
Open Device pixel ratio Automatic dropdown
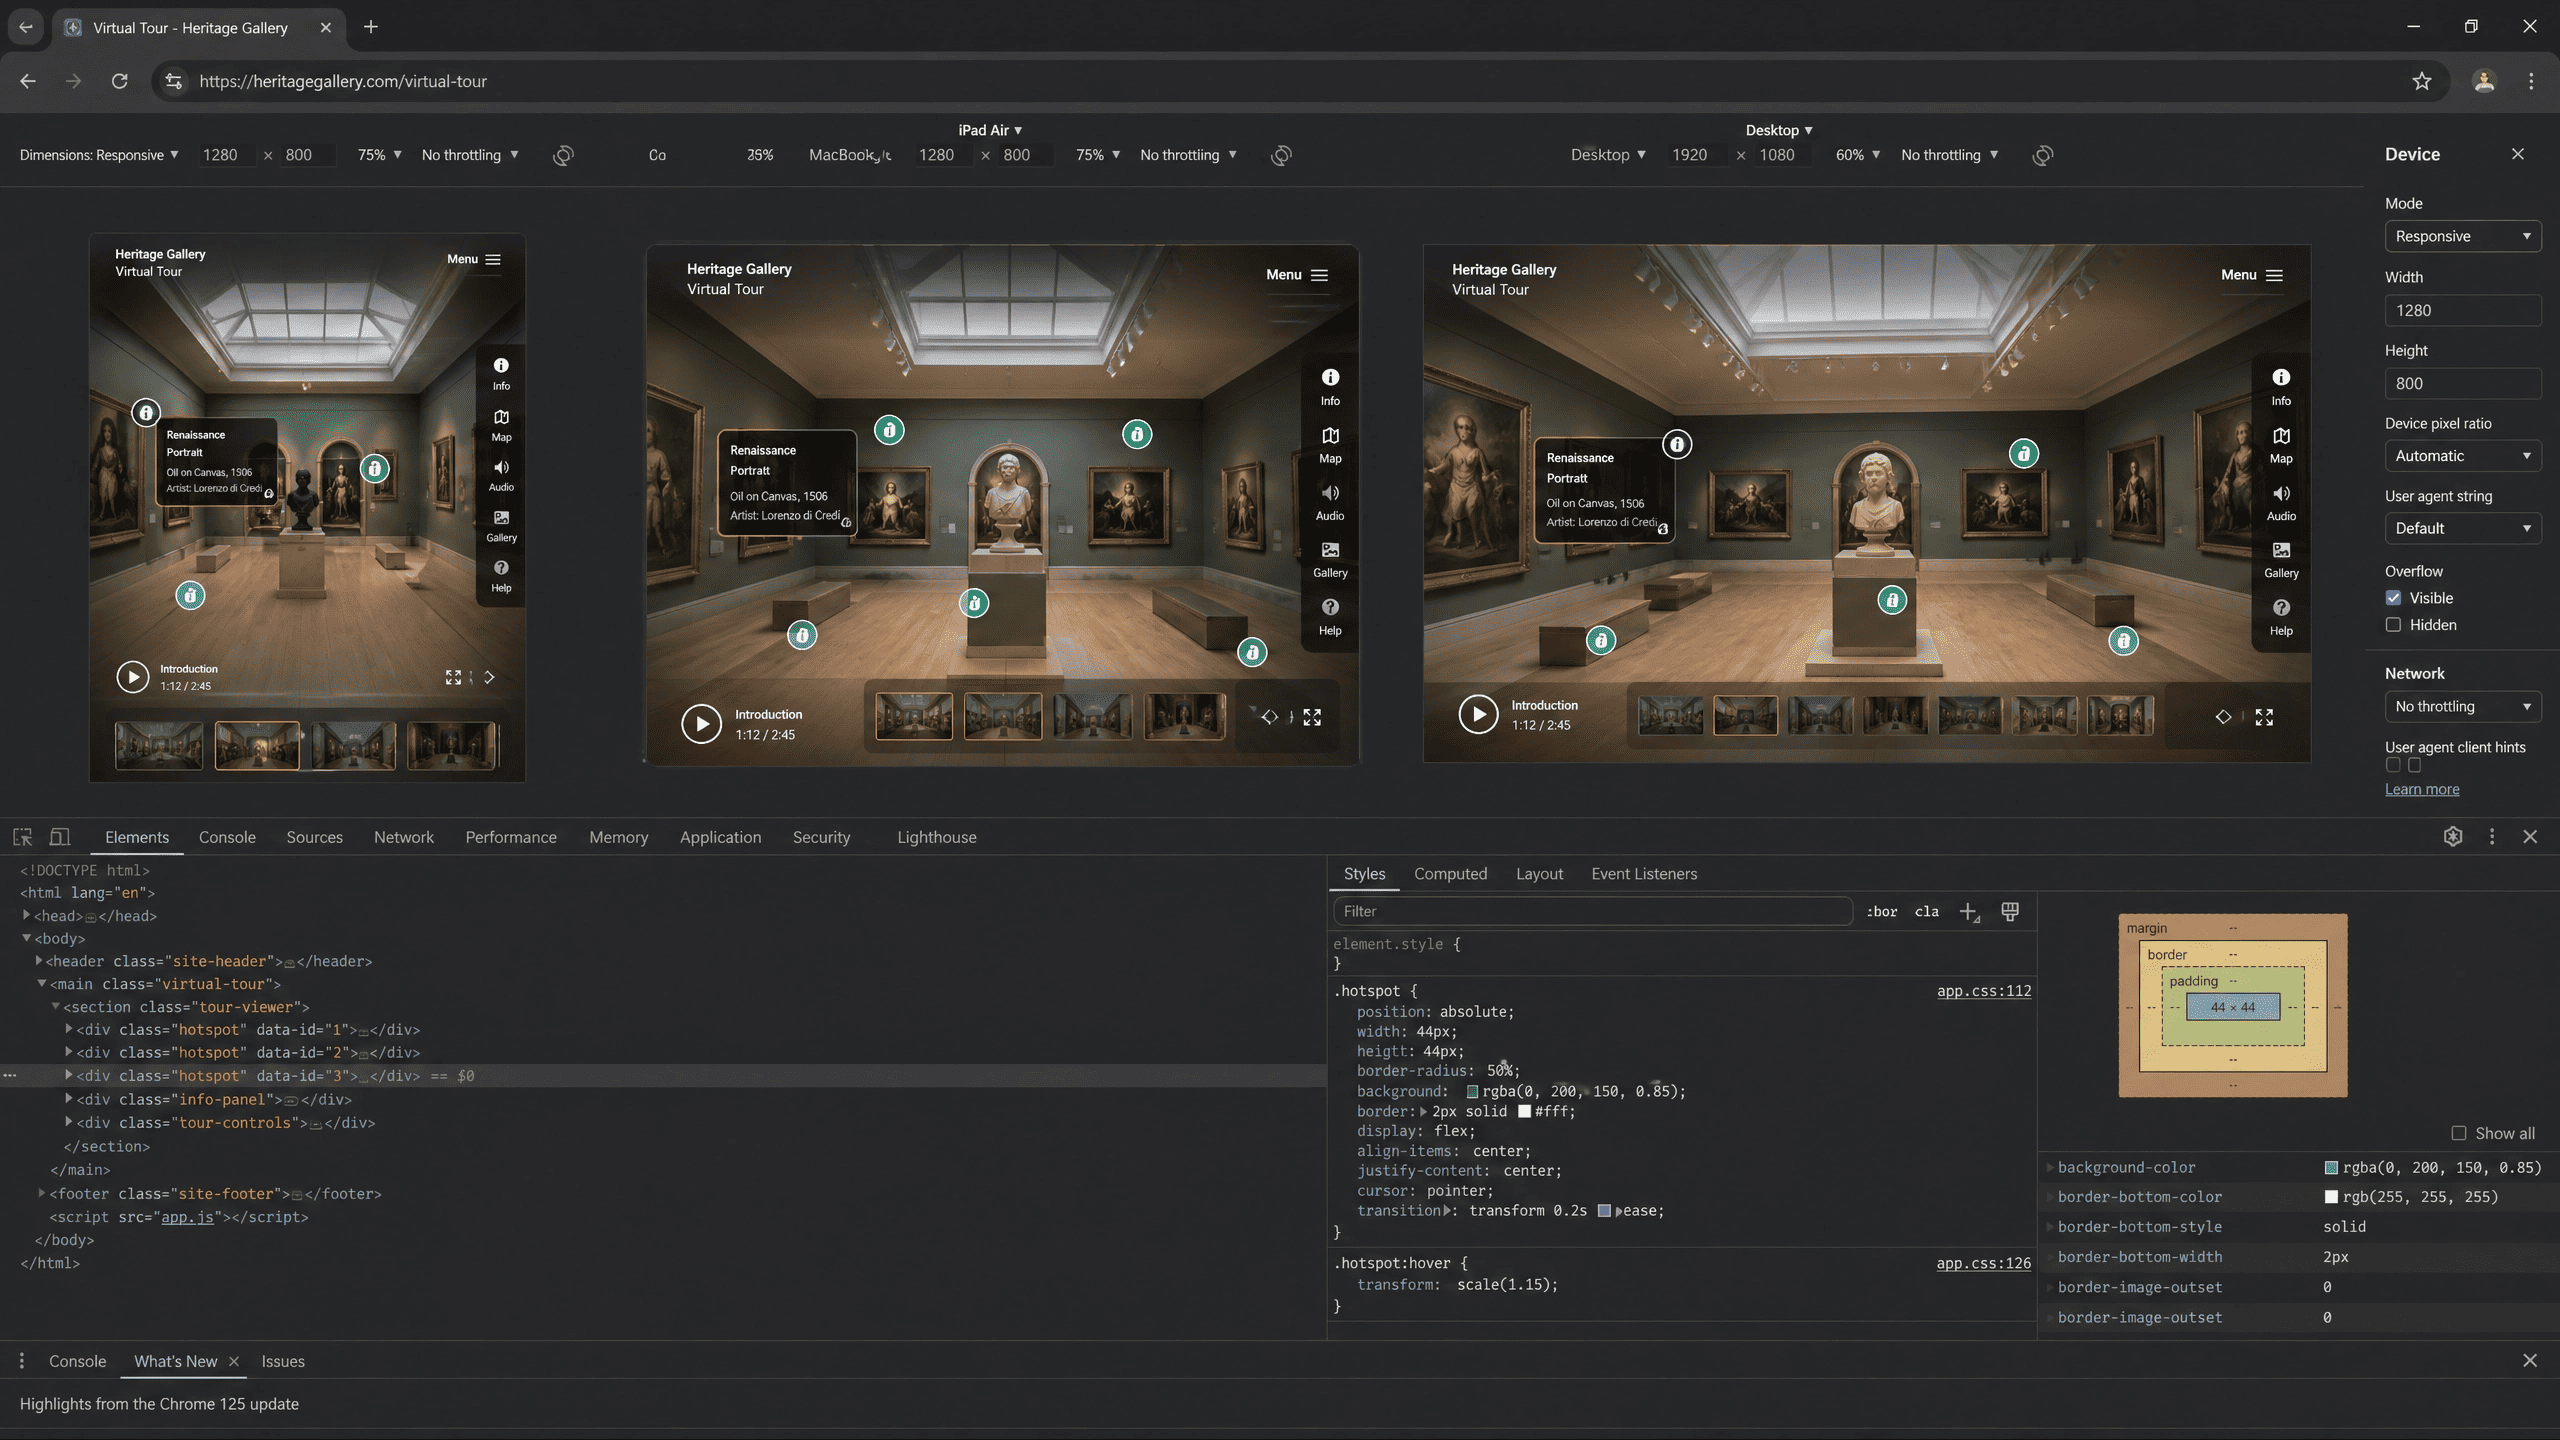tap(2463, 456)
